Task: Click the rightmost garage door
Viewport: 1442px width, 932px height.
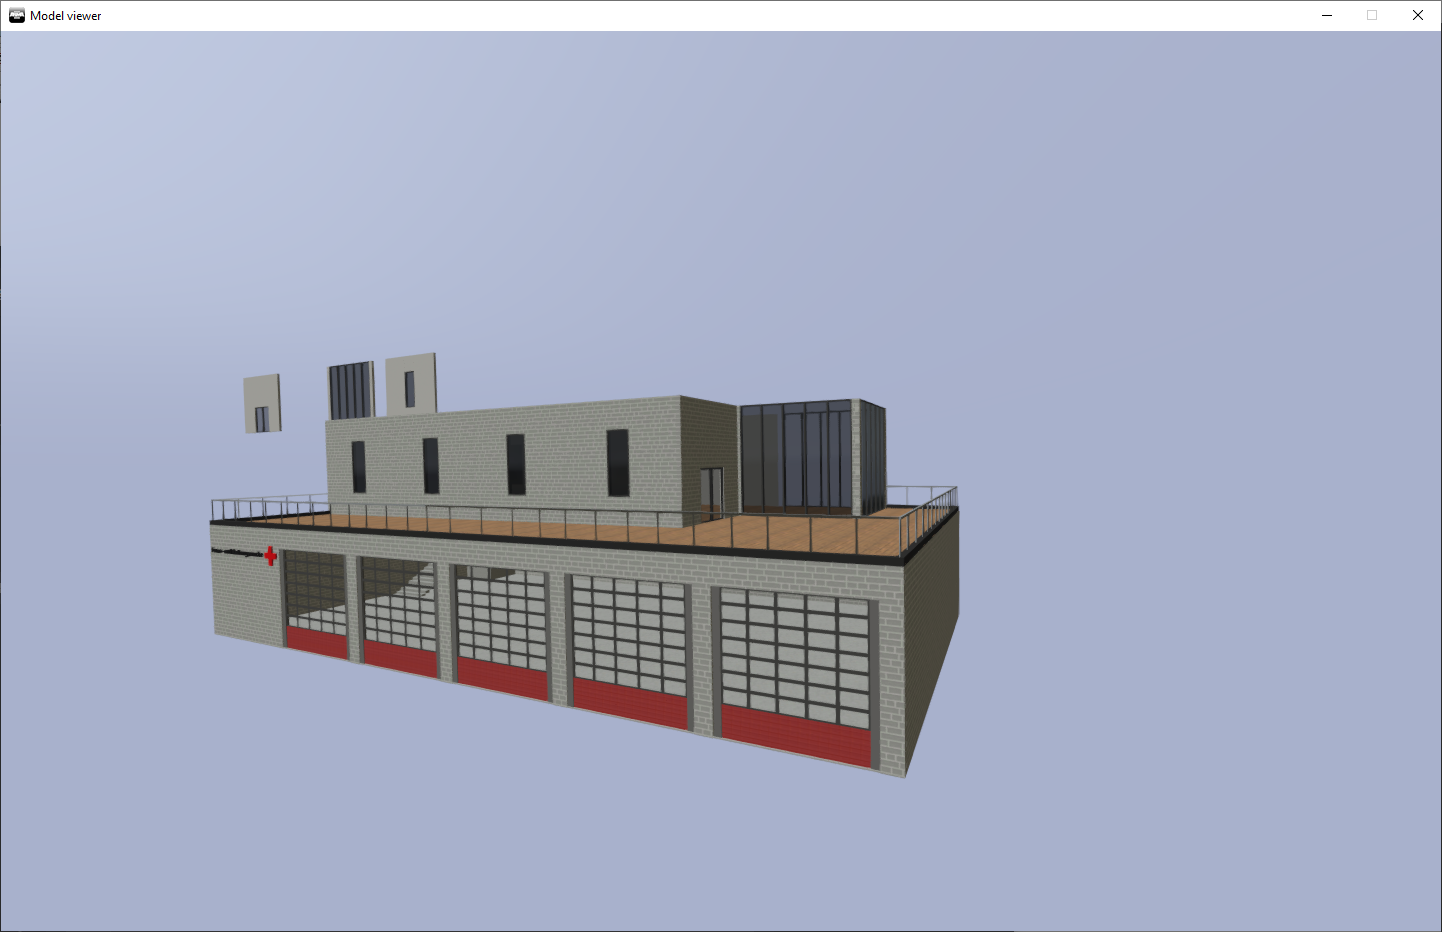Action: 795,678
